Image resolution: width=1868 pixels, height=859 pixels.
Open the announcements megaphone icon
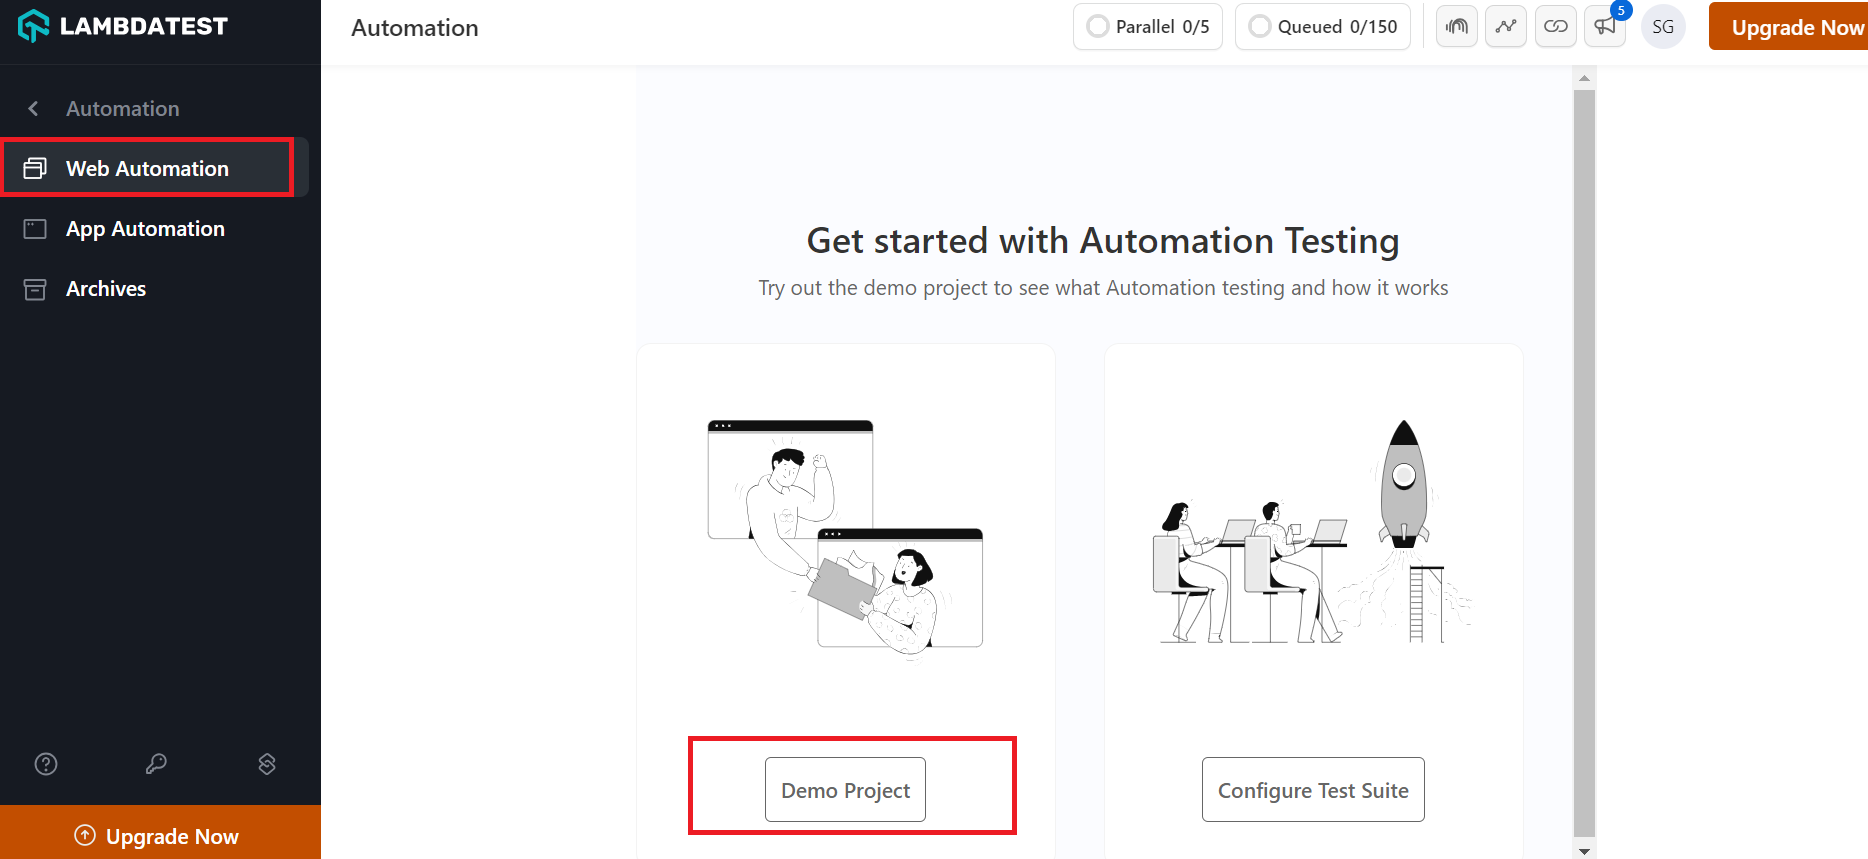tap(1605, 27)
